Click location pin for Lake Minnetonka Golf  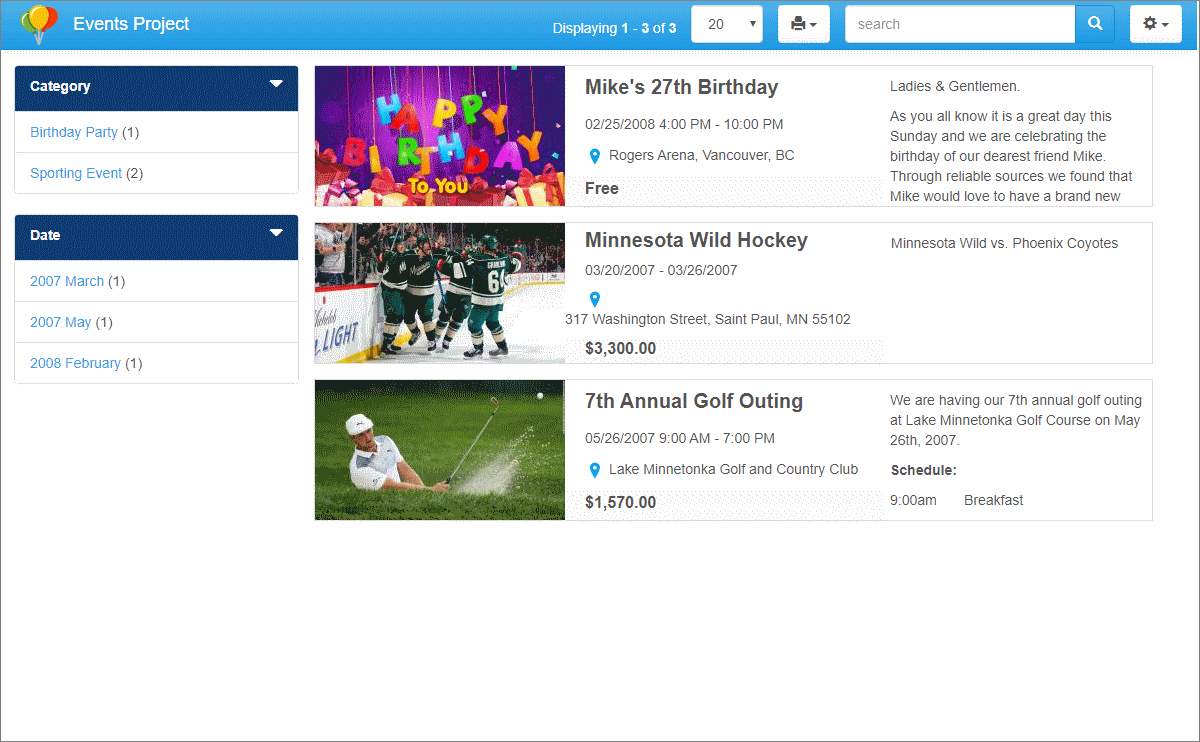click(595, 470)
